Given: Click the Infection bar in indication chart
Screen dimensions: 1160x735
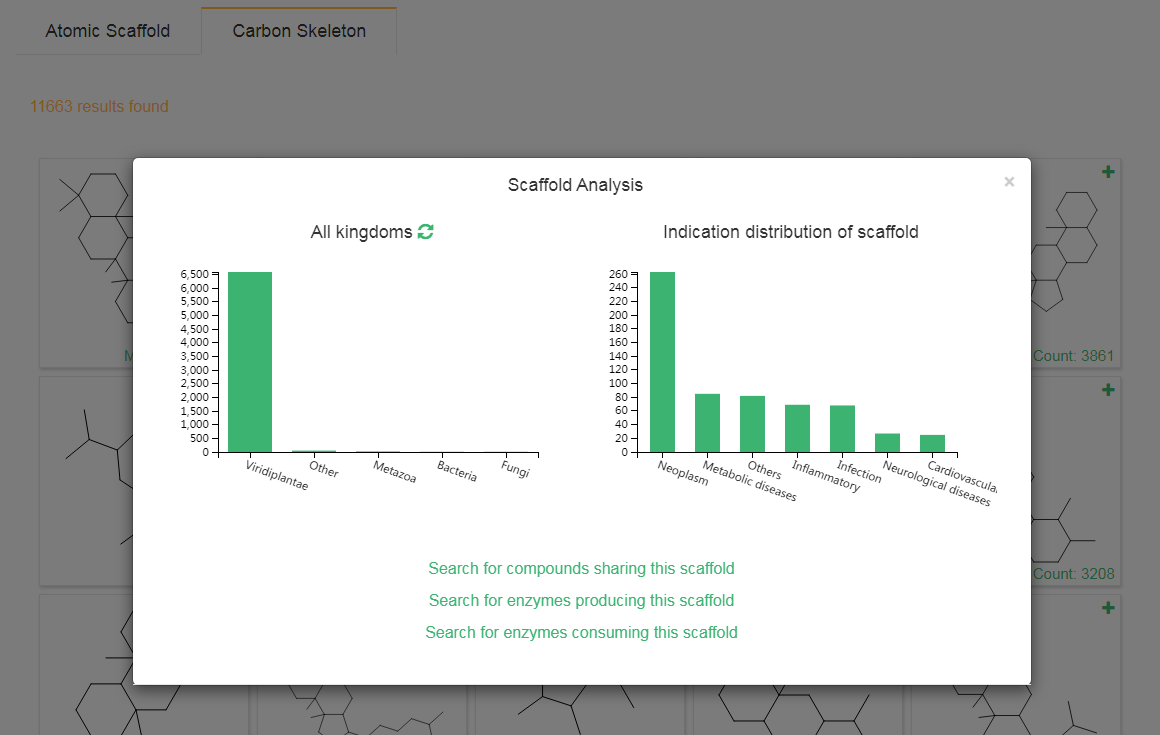Looking at the screenshot, I should [842, 429].
